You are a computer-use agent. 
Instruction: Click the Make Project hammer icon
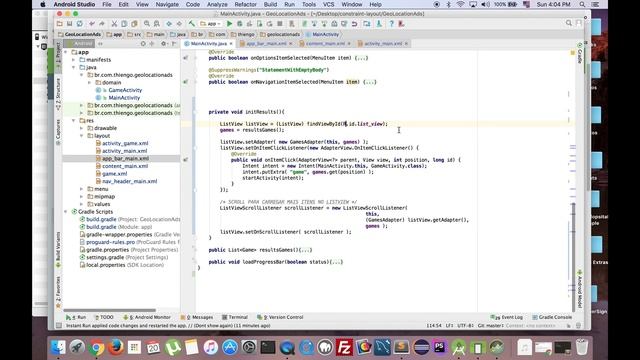click(x=191, y=24)
